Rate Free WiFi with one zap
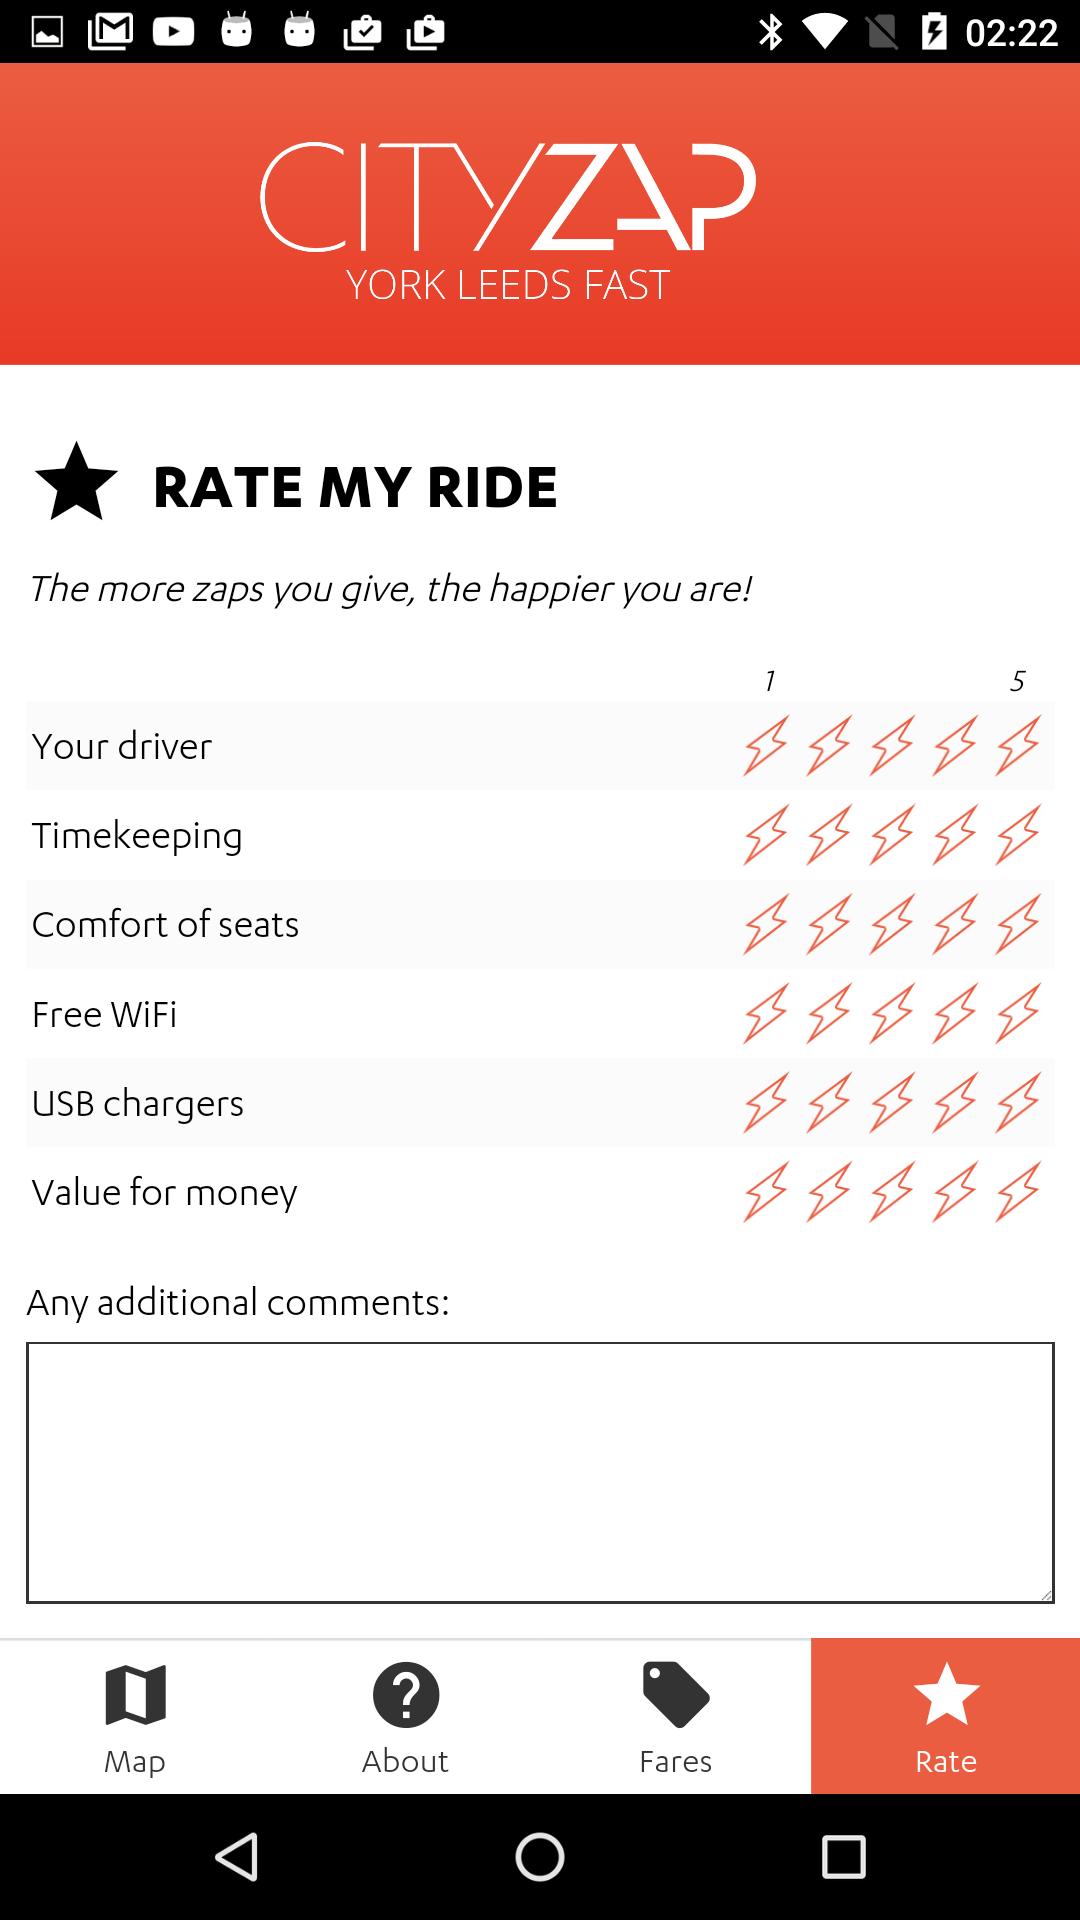The height and width of the screenshot is (1920, 1080). click(x=766, y=1013)
